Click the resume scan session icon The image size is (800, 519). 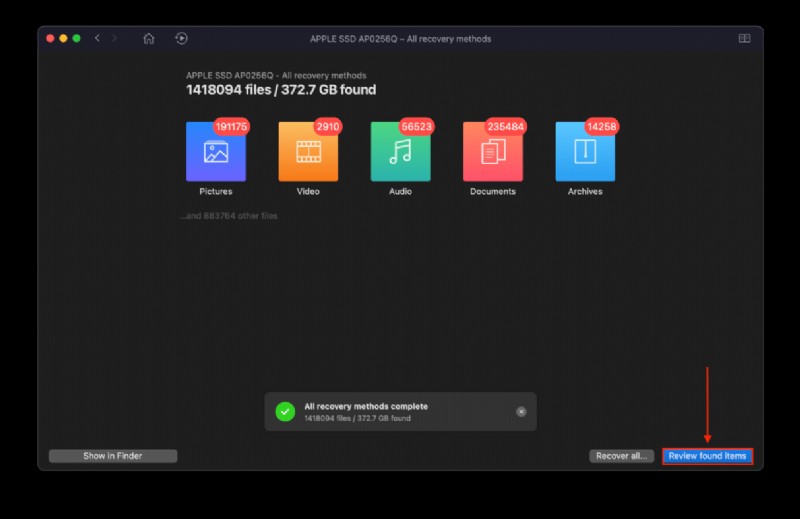point(181,38)
